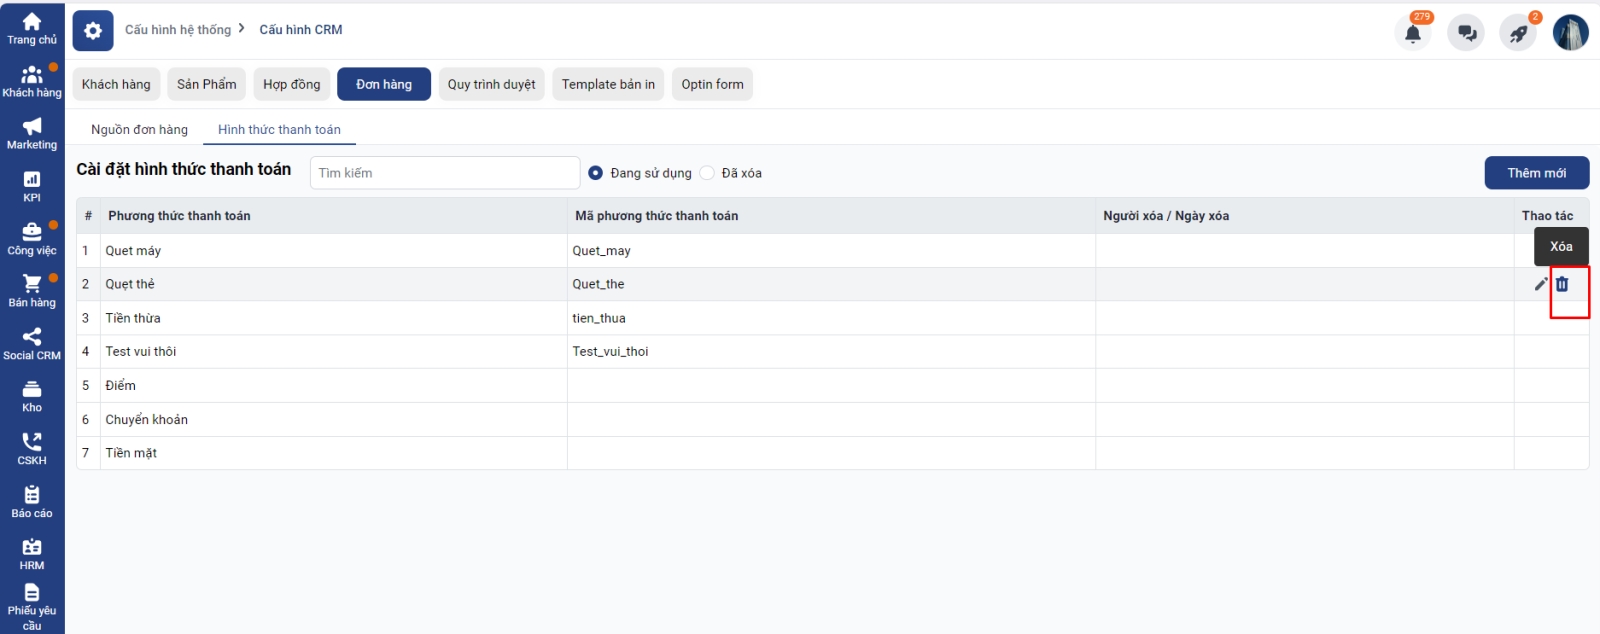The height and width of the screenshot is (634, 1600).
Task: Click the rocket icon in header
Action: coord(1518,33)
